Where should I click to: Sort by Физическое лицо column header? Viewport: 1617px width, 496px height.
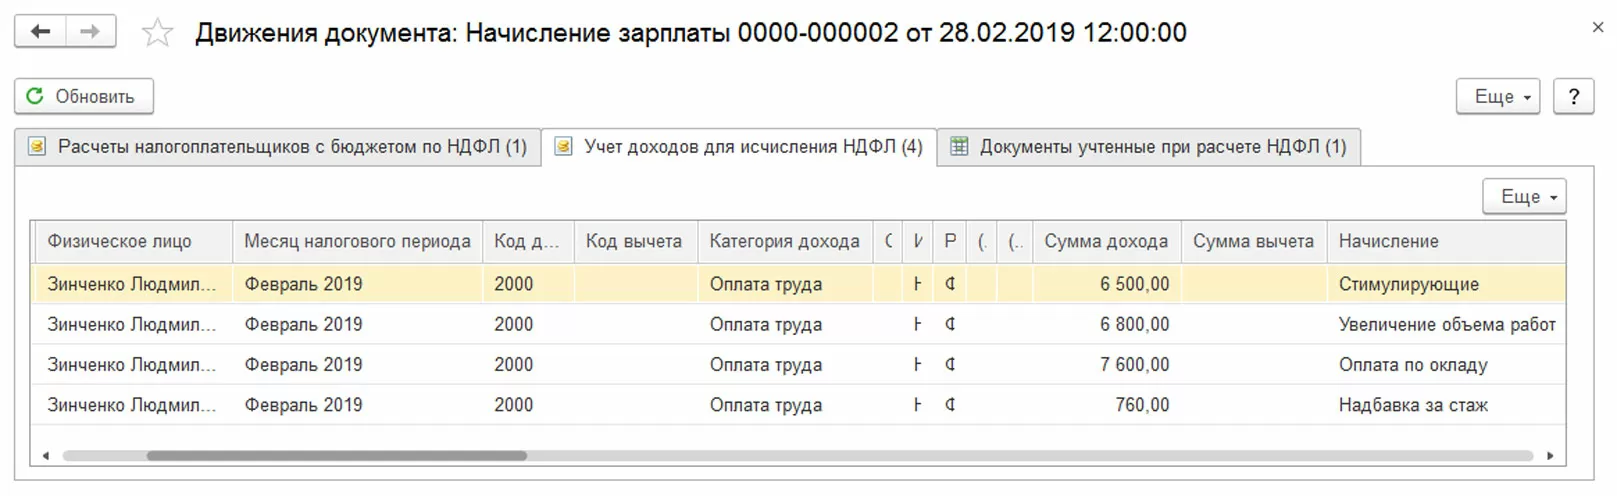(119, 242)
